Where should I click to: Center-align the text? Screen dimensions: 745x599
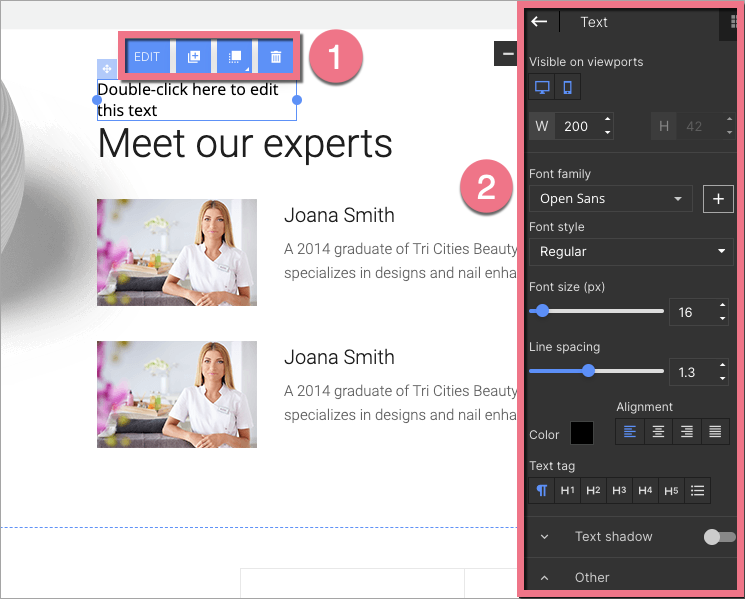coord(658,432)
